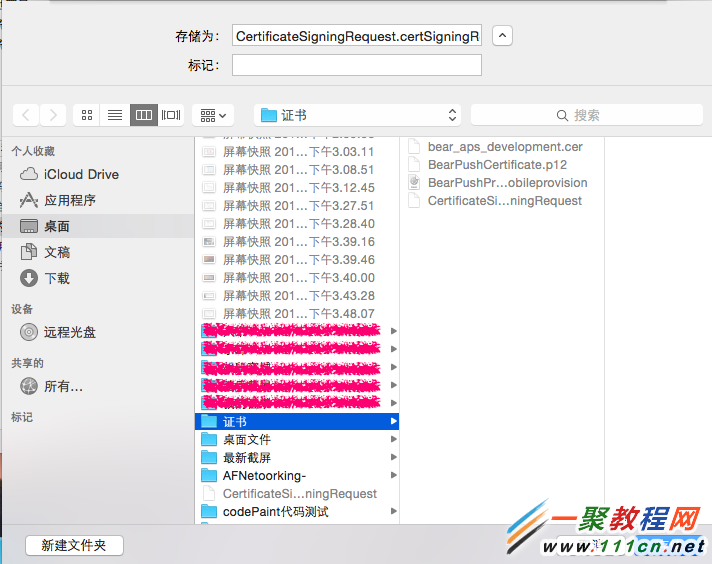Image resolution: width=712 pixels, height=564 pixels.
Task: Click the BearPushCertificate.p12 file icon
Action: click(x=414, y=164)
